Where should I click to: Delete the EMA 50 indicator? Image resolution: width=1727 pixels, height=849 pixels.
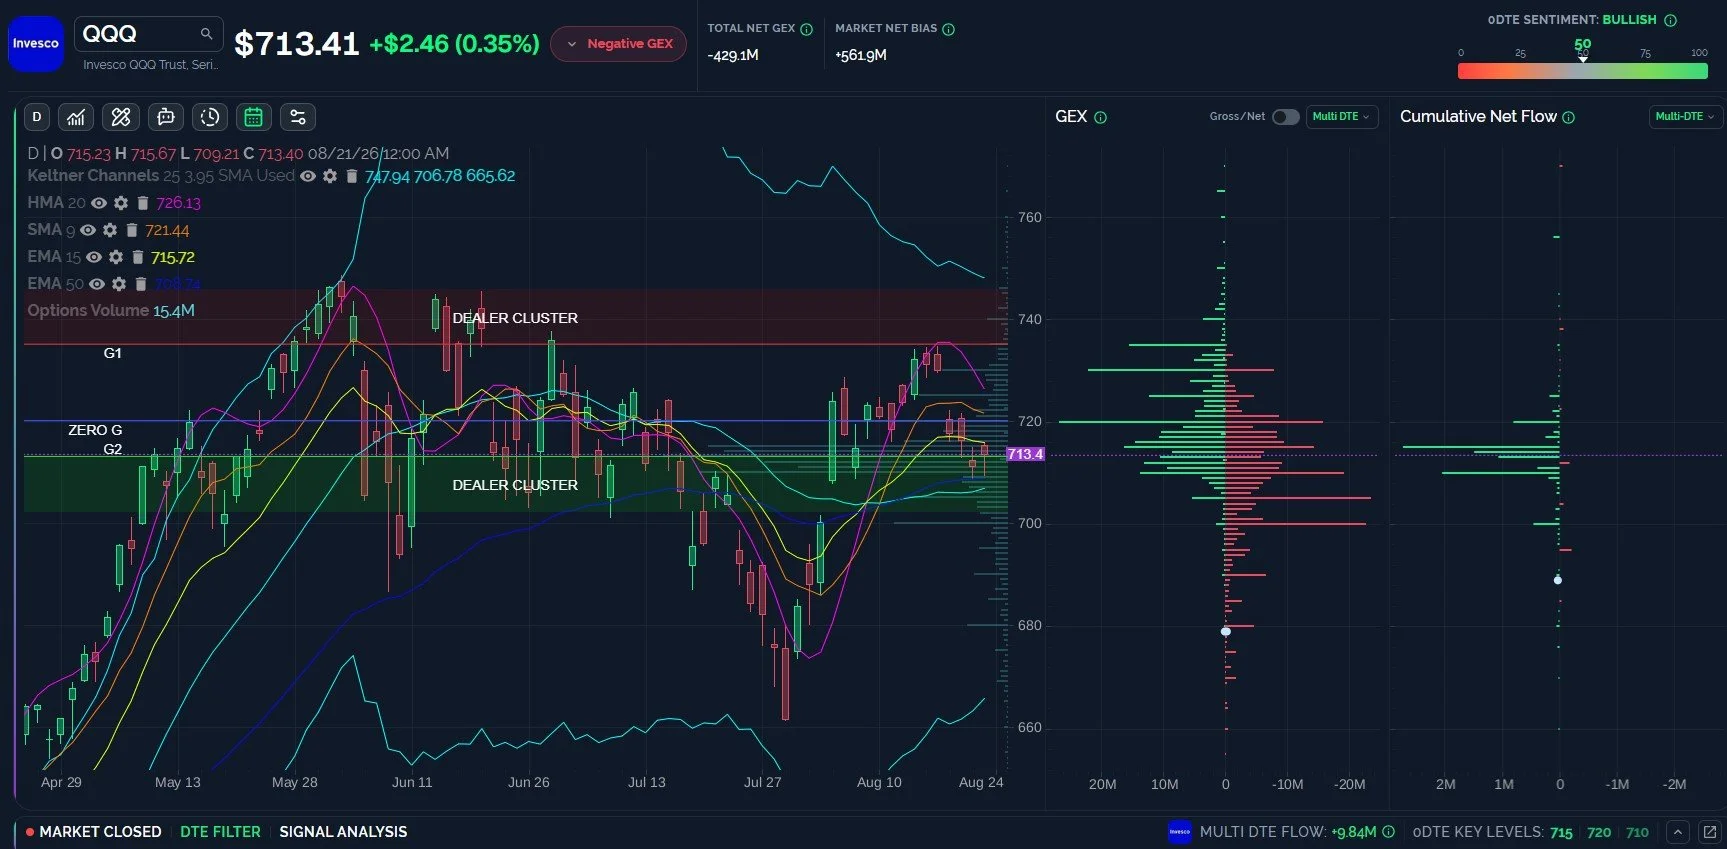[x=140, y=284]
